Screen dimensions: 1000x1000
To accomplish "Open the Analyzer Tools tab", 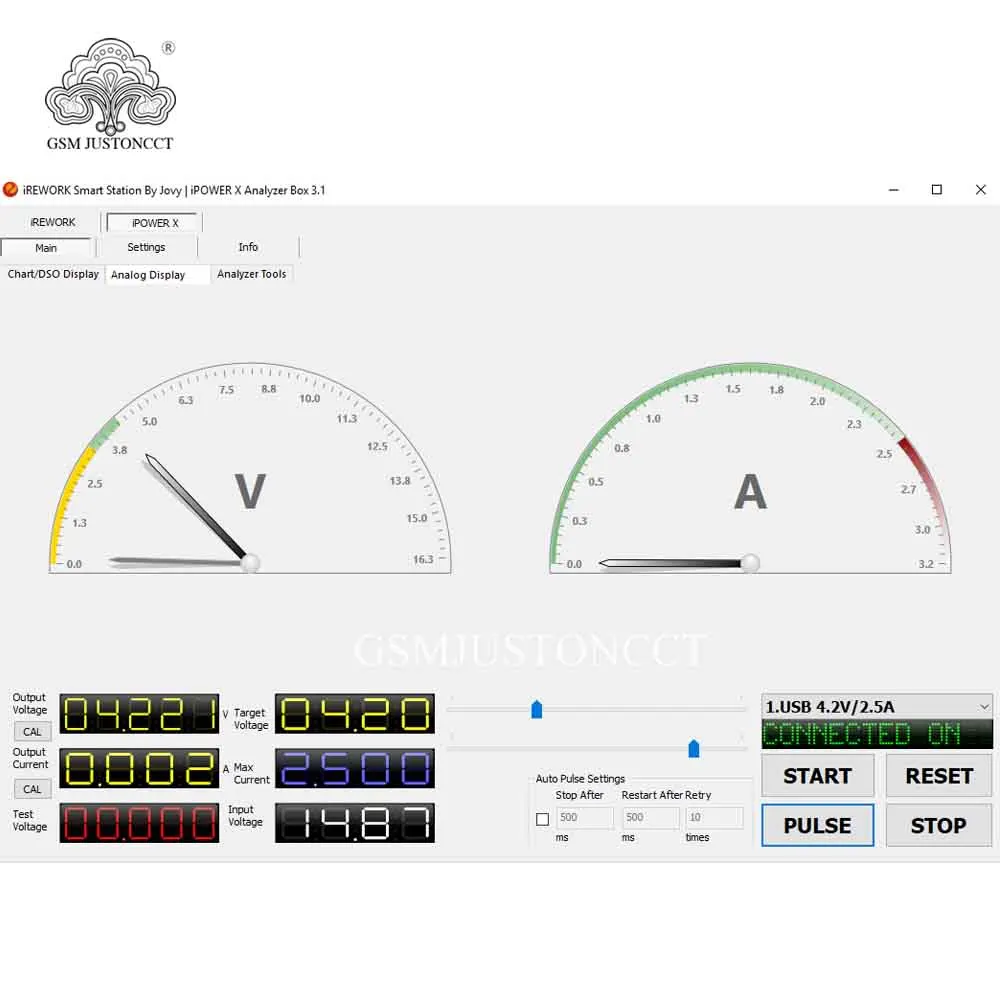I will (251, 274).
